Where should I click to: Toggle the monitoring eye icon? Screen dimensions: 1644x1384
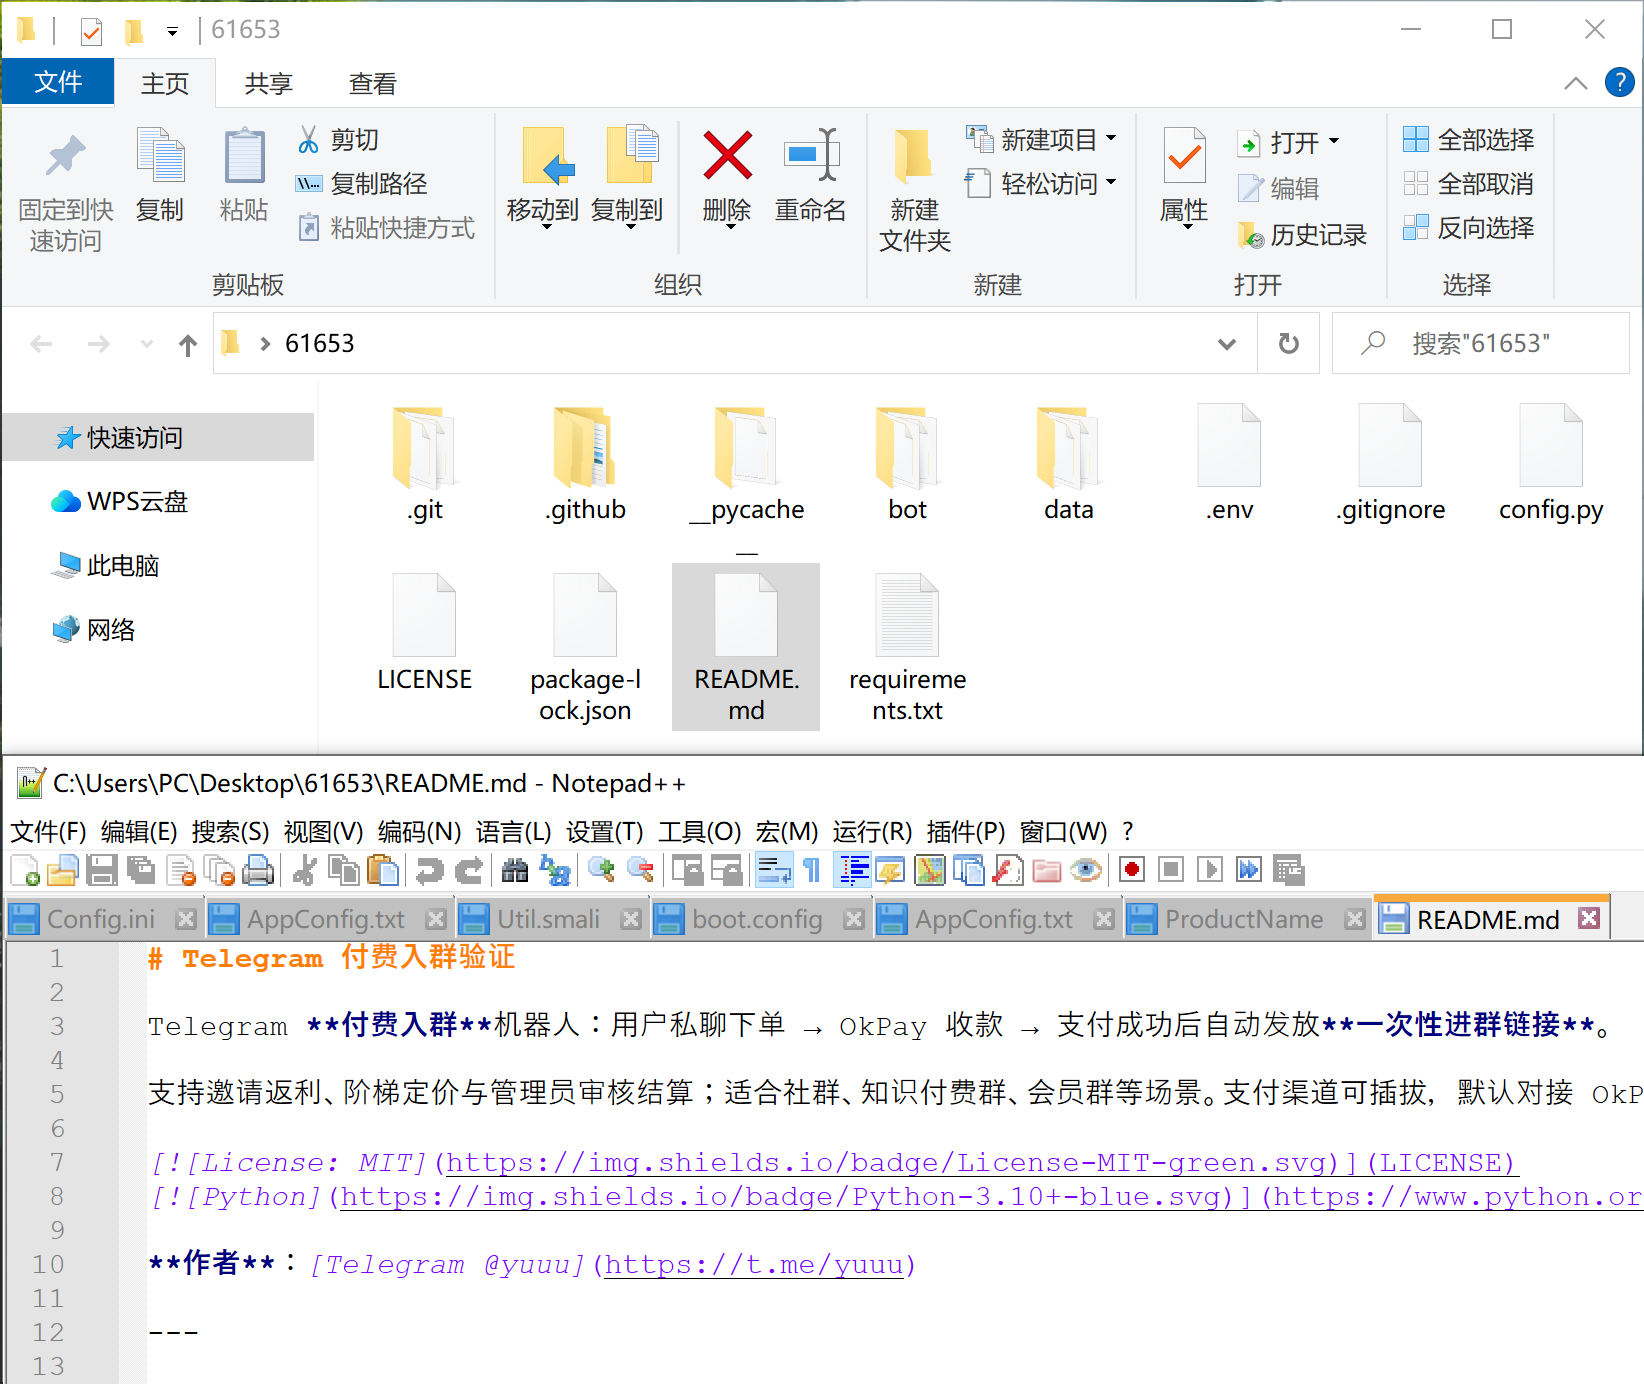1086,870
